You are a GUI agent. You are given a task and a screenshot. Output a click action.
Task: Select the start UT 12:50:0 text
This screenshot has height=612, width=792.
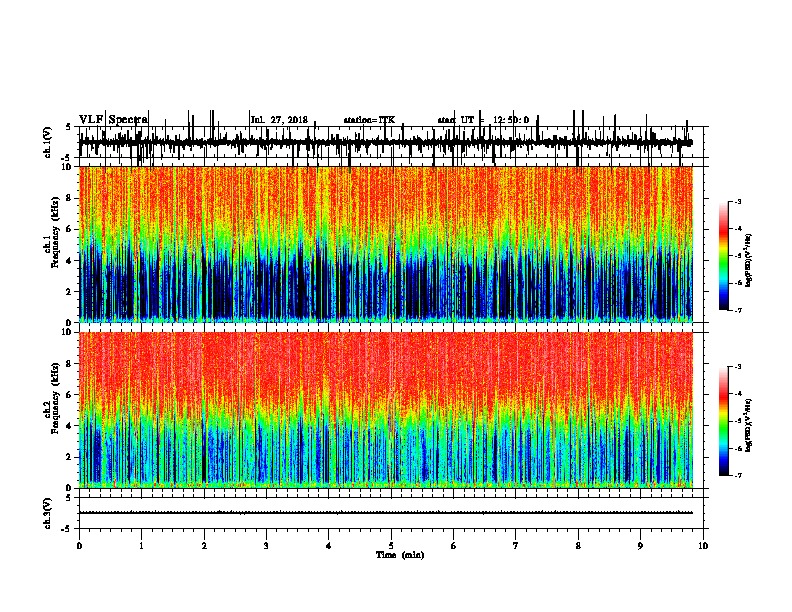483,120
